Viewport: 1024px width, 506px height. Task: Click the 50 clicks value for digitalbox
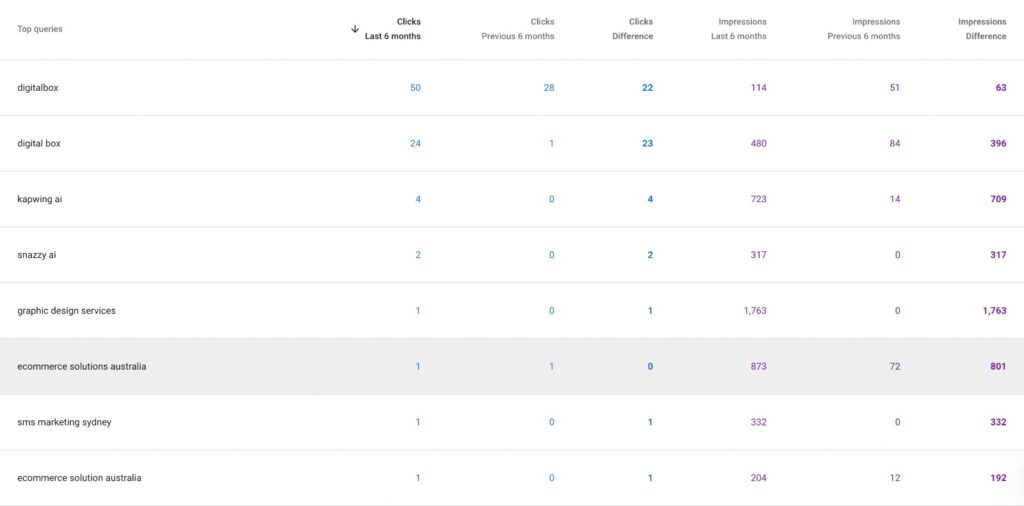pyautogui.click(x=415, y=88)
